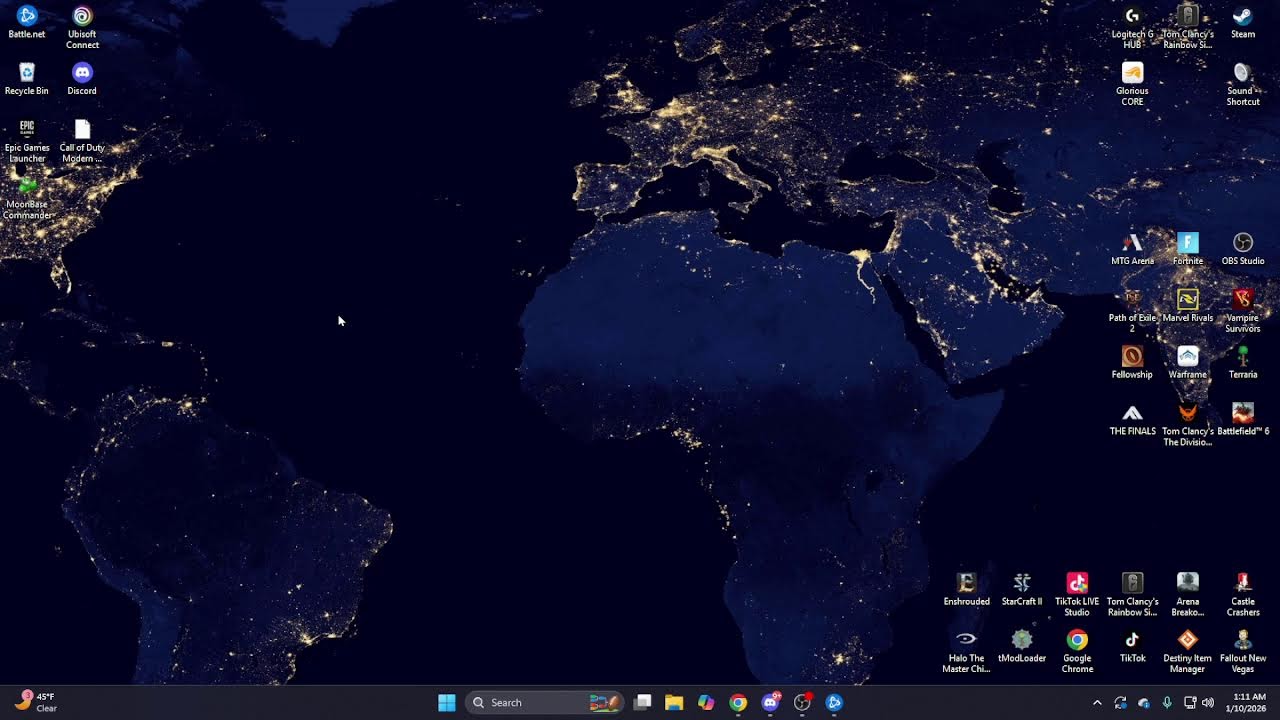The height and width of the screenshot is (720, 1280).
Task: Open the Battle.net desktop shortcut
Action: click(x=27, y=22)
